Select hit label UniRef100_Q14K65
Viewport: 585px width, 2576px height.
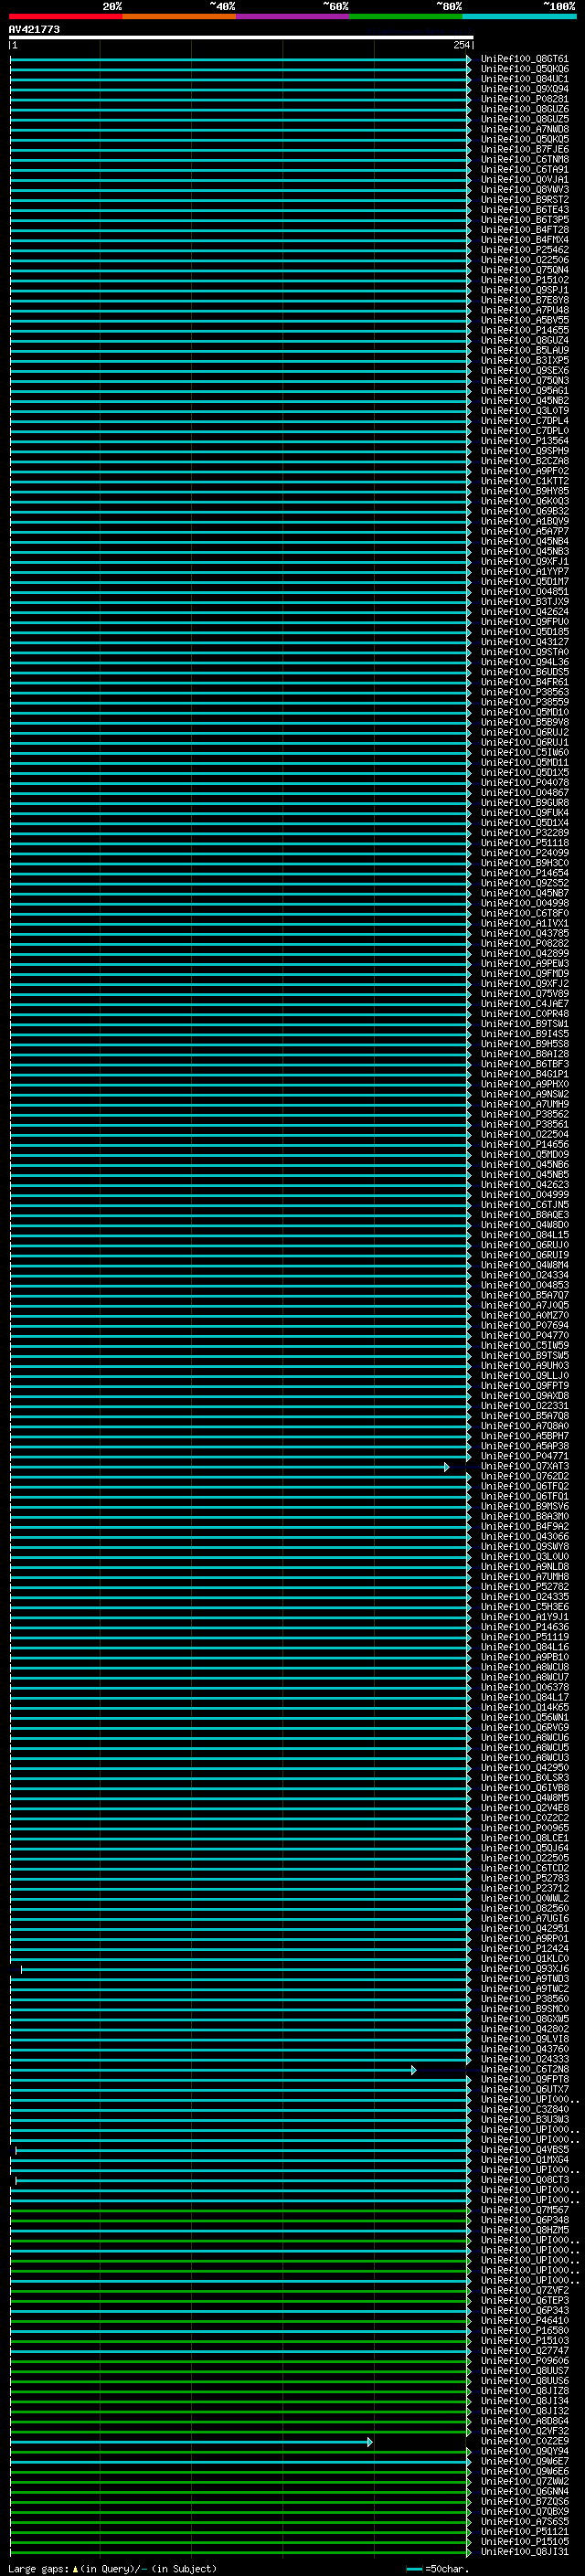coord(524,1707)
